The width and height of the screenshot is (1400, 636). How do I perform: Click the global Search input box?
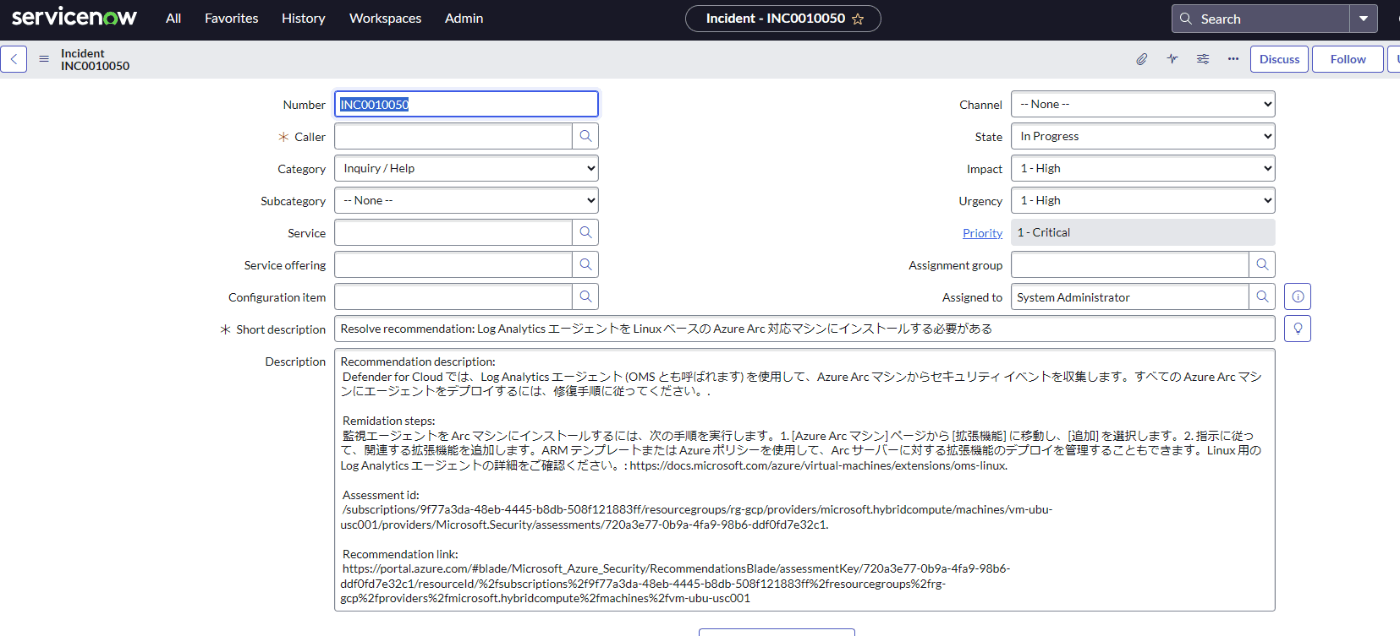tap(1260, 19)
